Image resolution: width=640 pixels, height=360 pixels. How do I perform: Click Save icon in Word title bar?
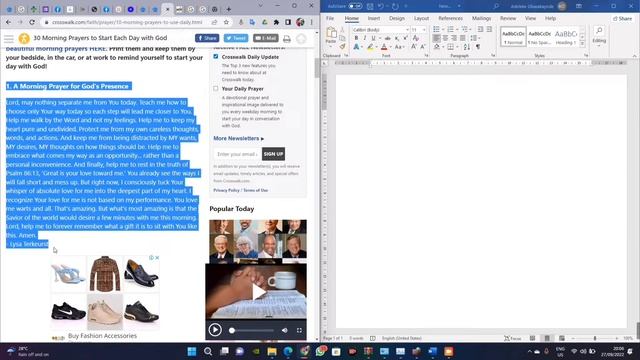[x=370, y=6]
